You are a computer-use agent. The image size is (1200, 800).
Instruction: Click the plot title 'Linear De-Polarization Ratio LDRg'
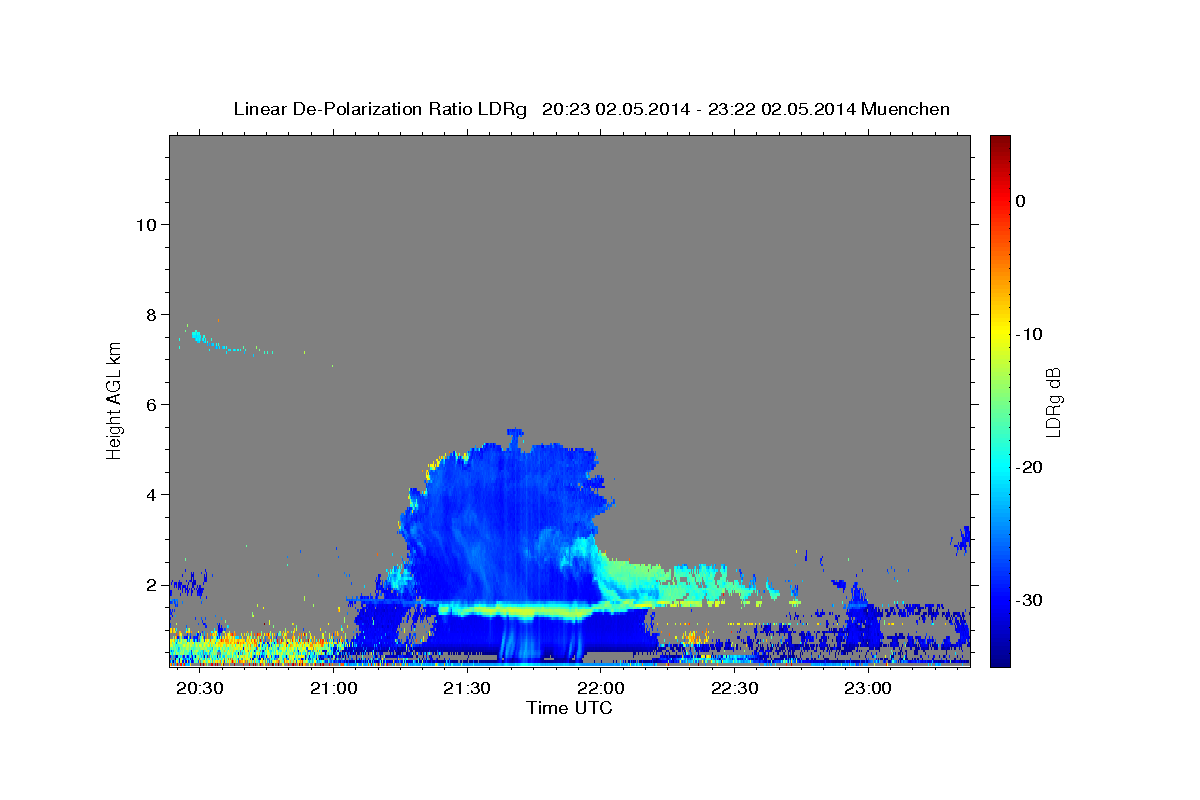coord(379,109)
